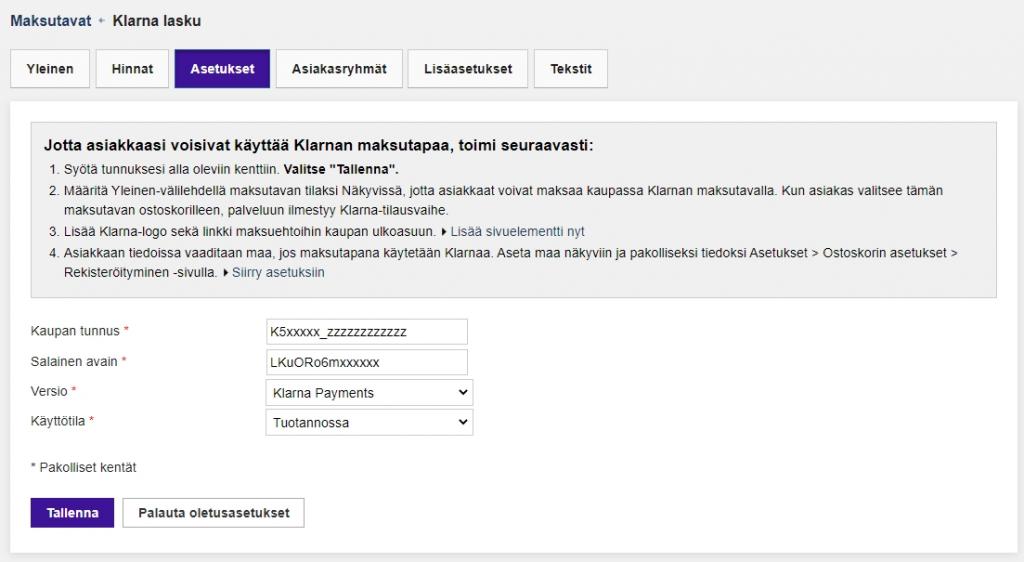1024x562 pixels.
Task: Click the Maksutavat breadcrumb link
Action: pyautogui.click(x=51, y=21)
